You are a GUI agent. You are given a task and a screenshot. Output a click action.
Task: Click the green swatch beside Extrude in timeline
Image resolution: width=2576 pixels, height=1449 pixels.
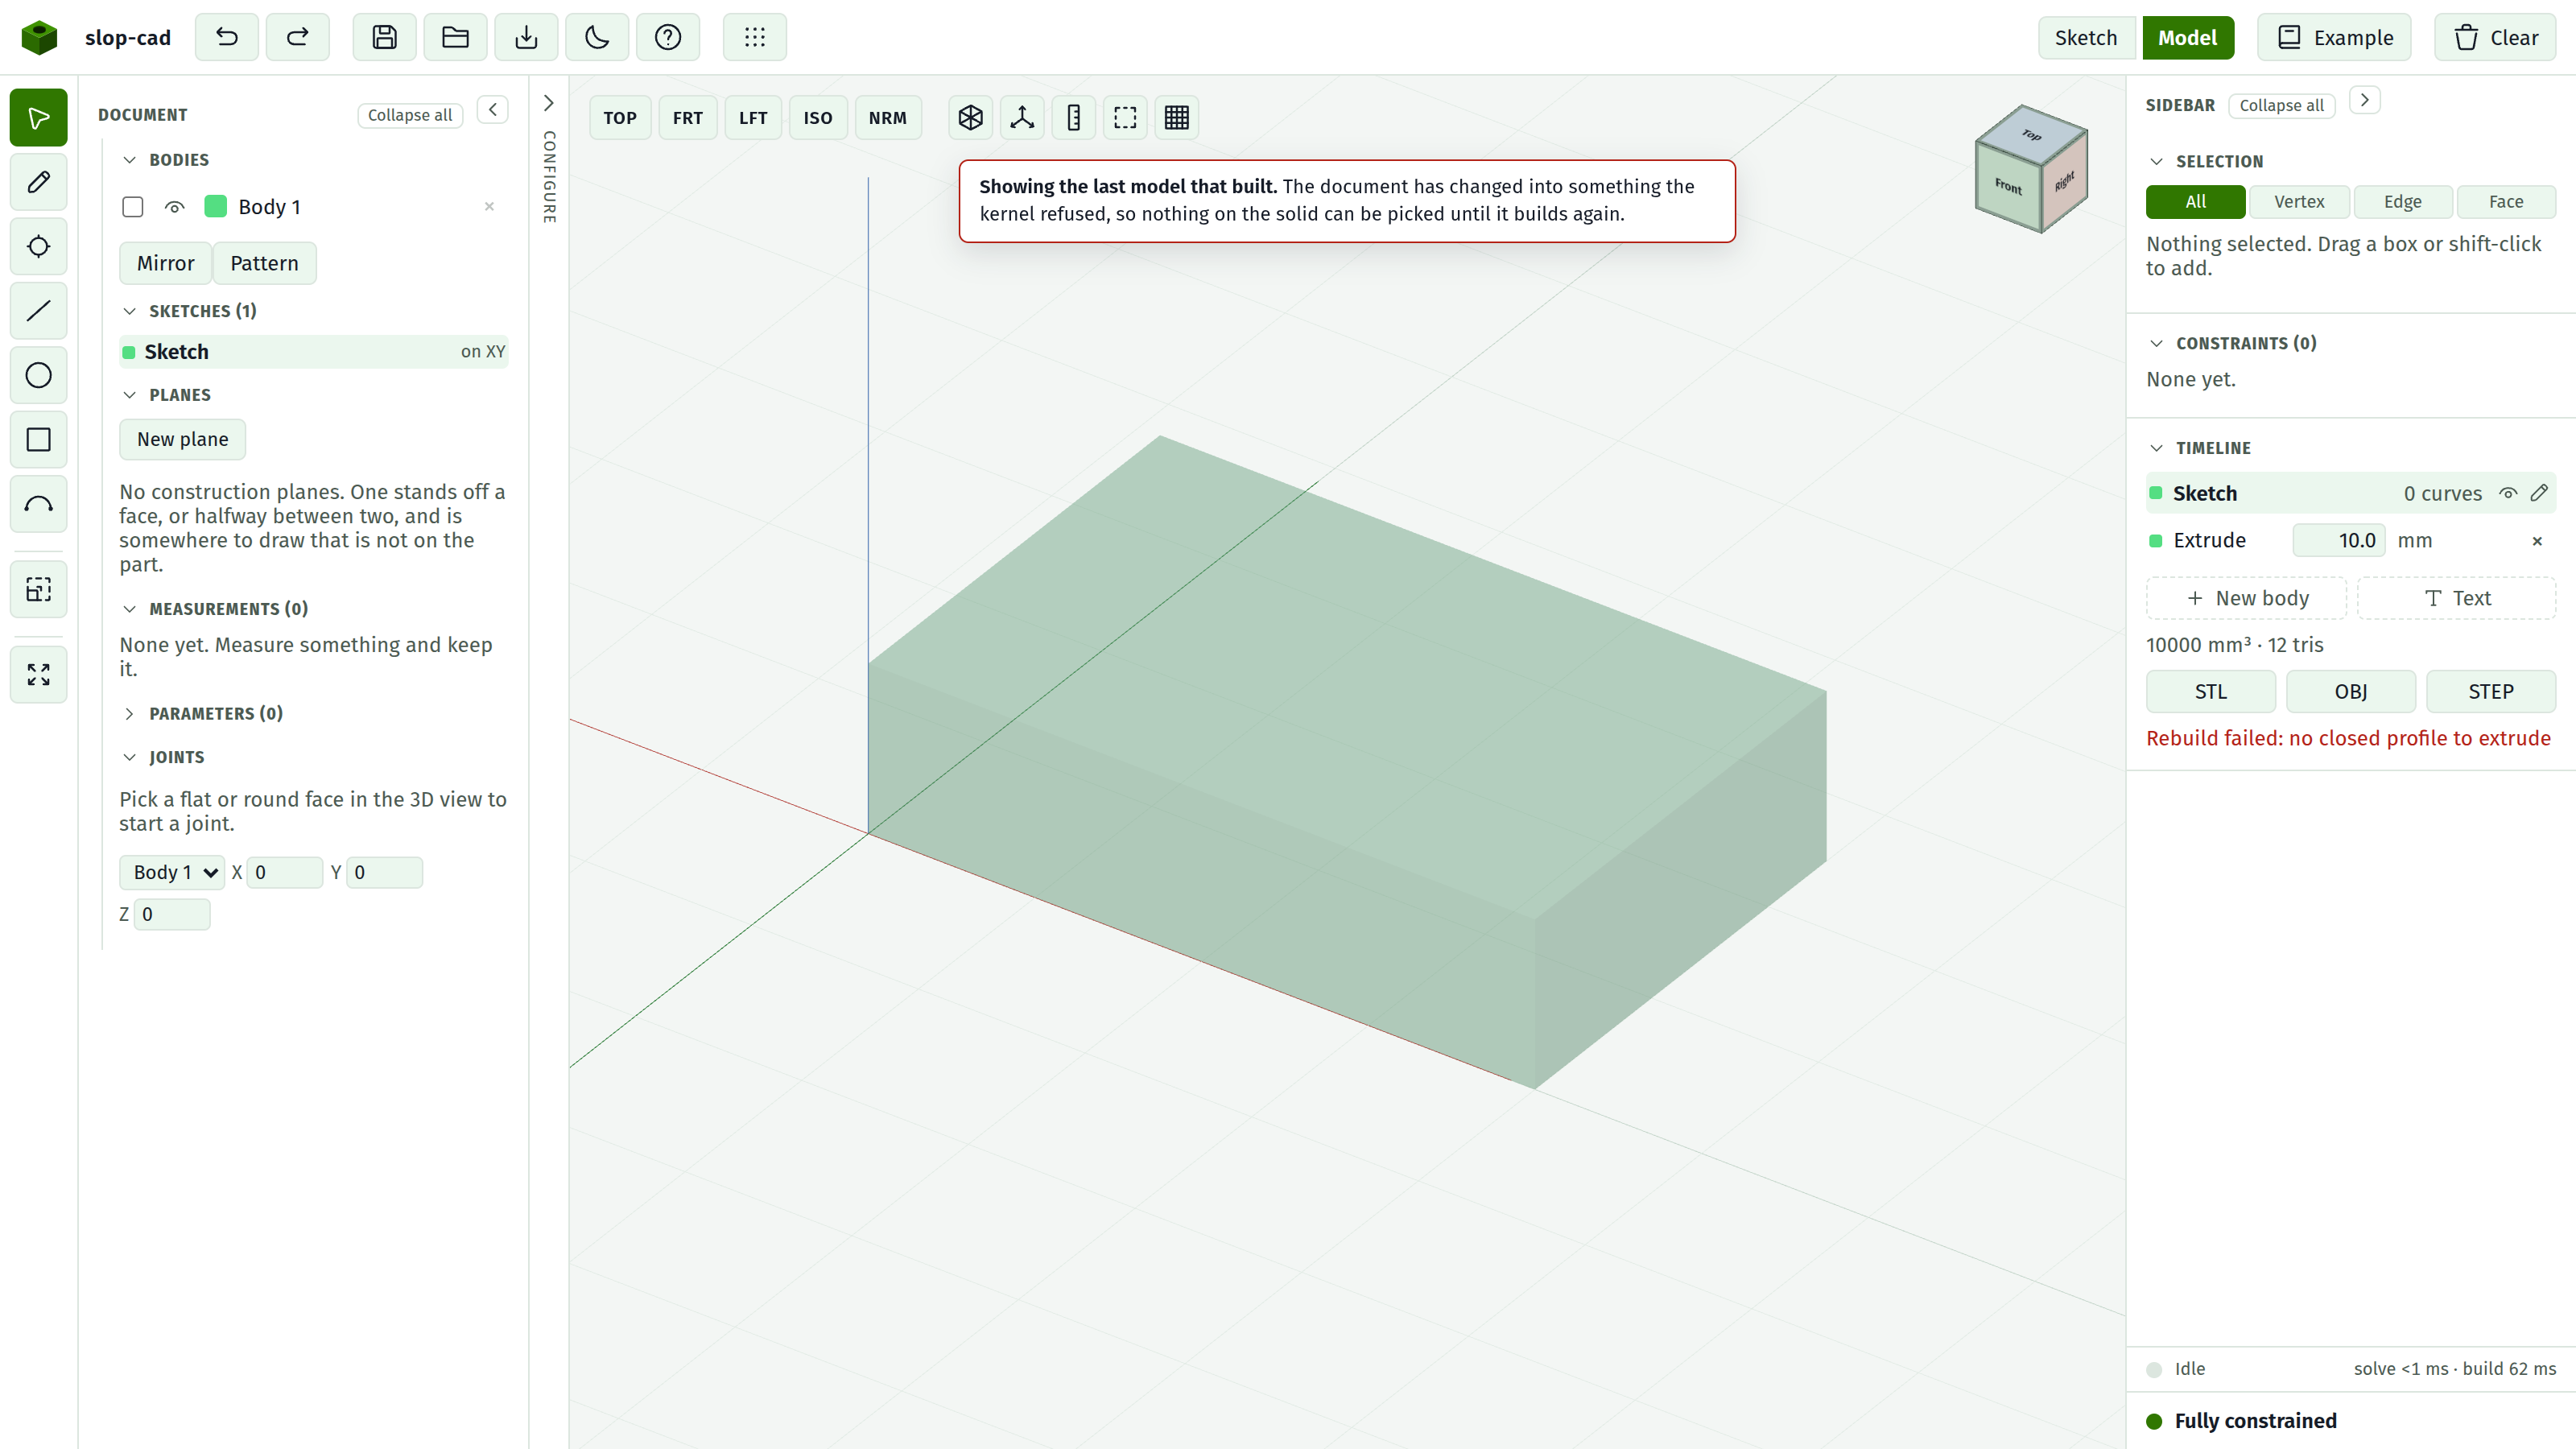[x=2156, y=541]
